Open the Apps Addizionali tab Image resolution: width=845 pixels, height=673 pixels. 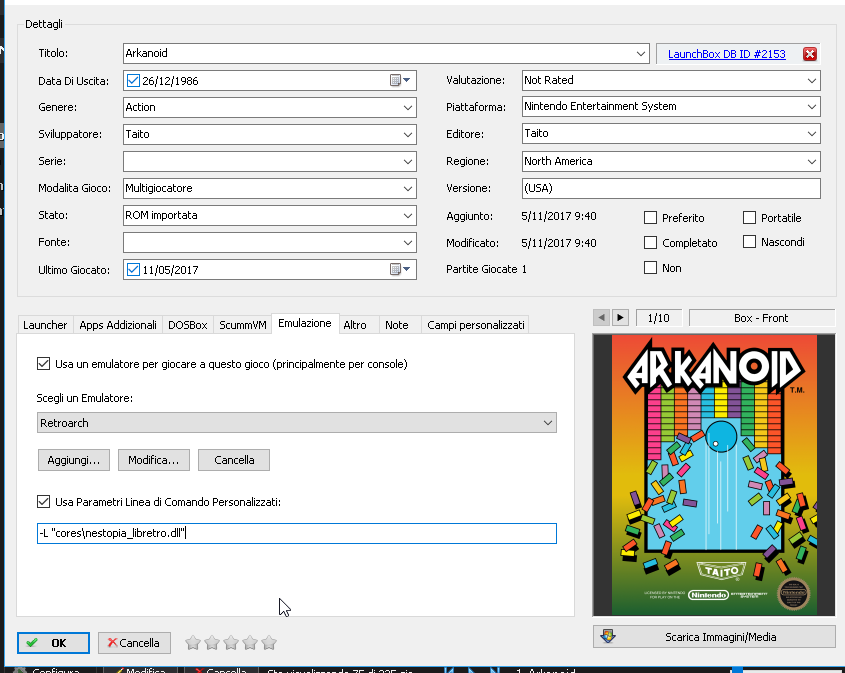coord(118,325)
